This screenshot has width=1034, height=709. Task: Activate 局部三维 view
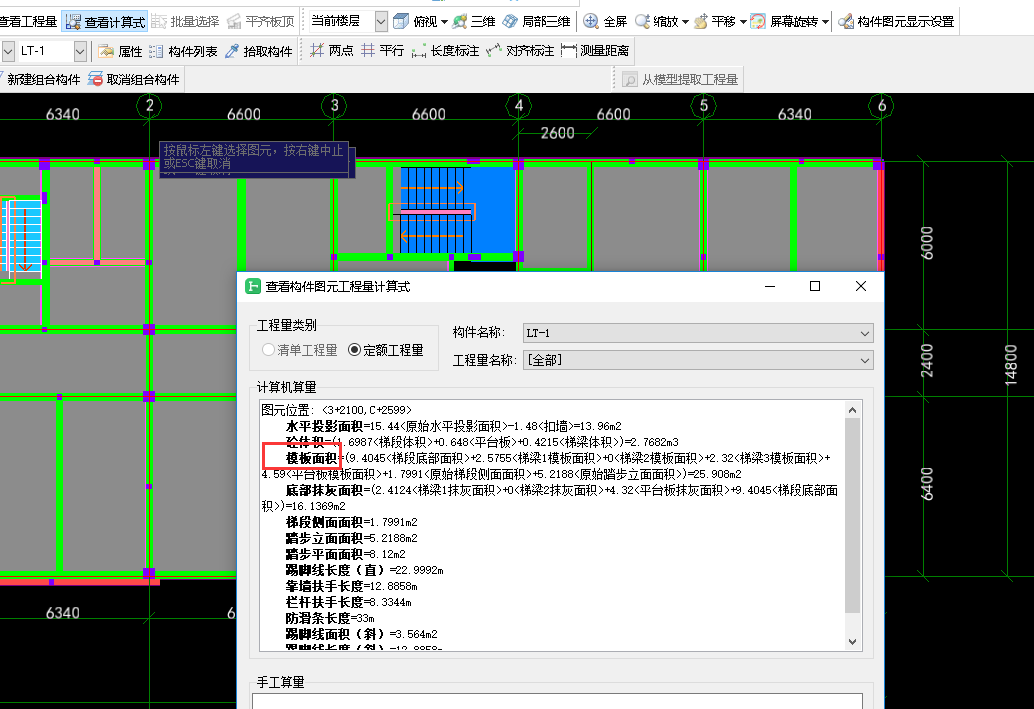(536, 22)
